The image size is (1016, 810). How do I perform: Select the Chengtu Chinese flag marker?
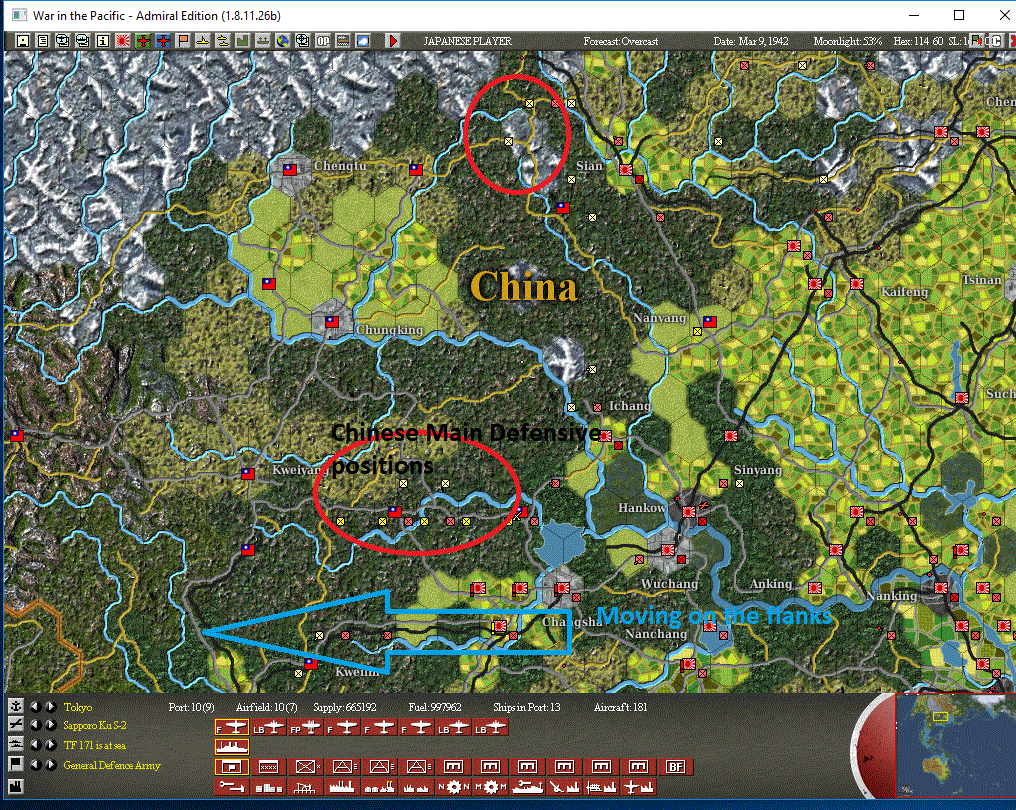[290, 170]
